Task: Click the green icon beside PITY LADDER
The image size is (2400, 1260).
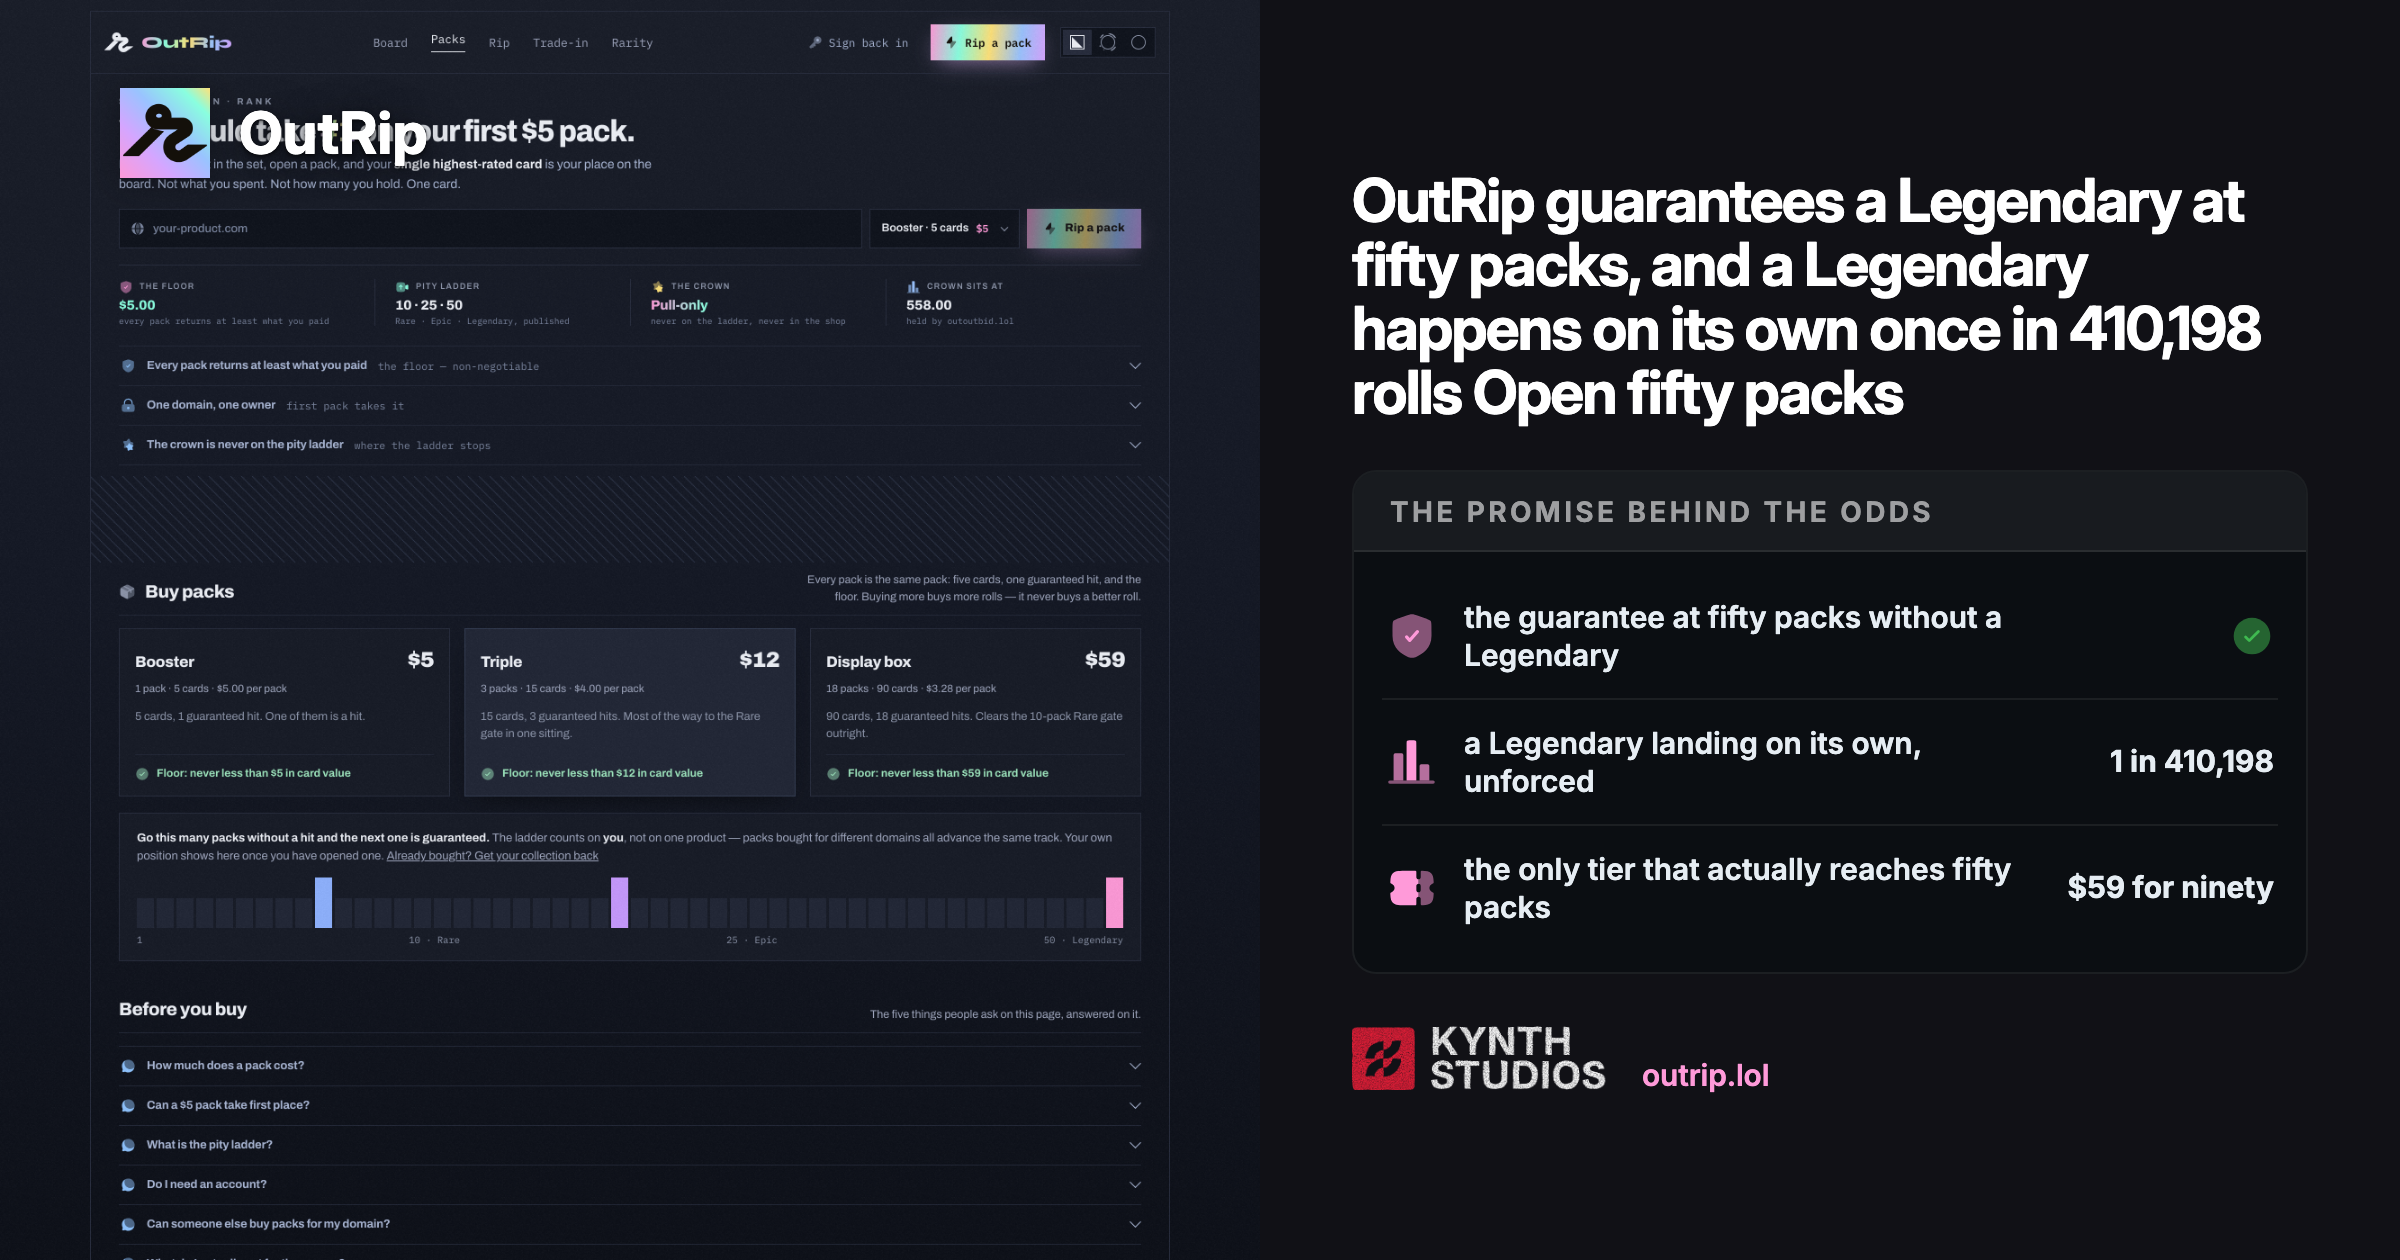Action: [x=402, y=287]
